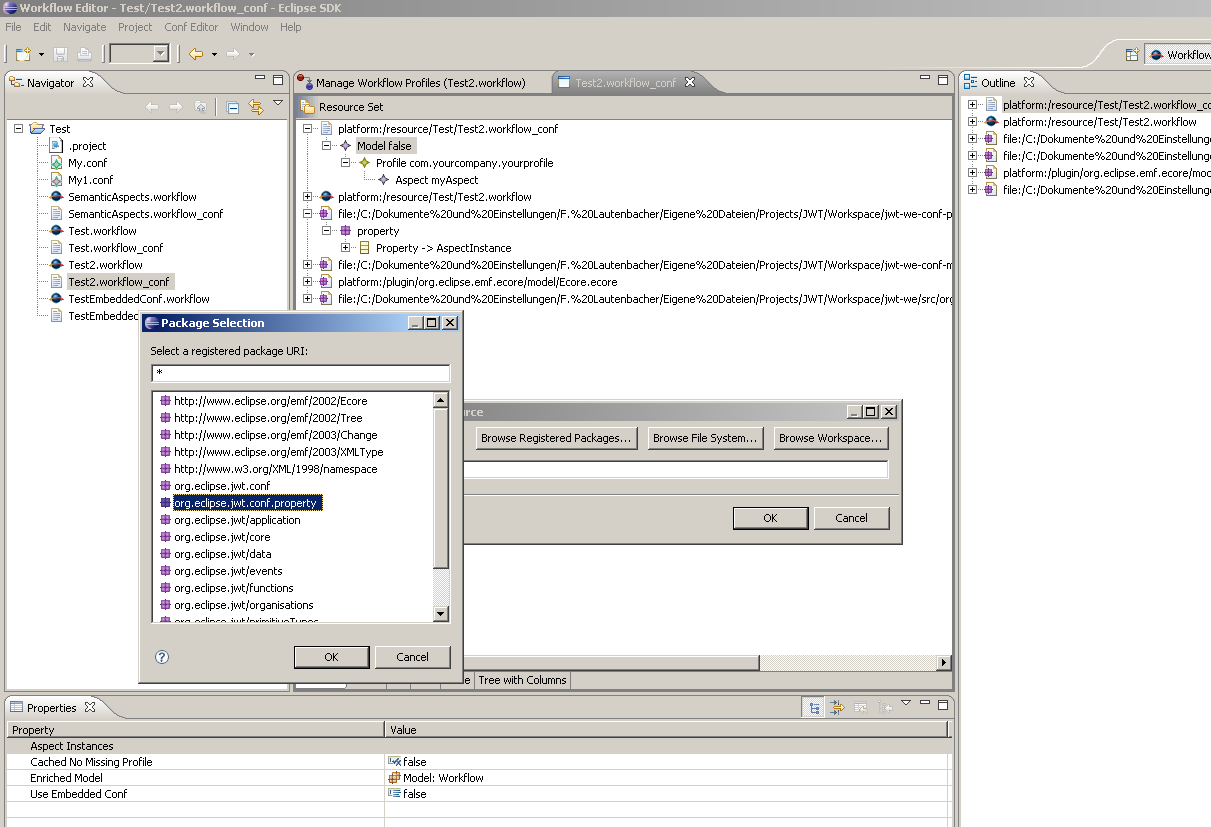Viewport: 1211px width, 827px height.
Task: Go back with the yellow Back arrow
Action: pos(196,54)
